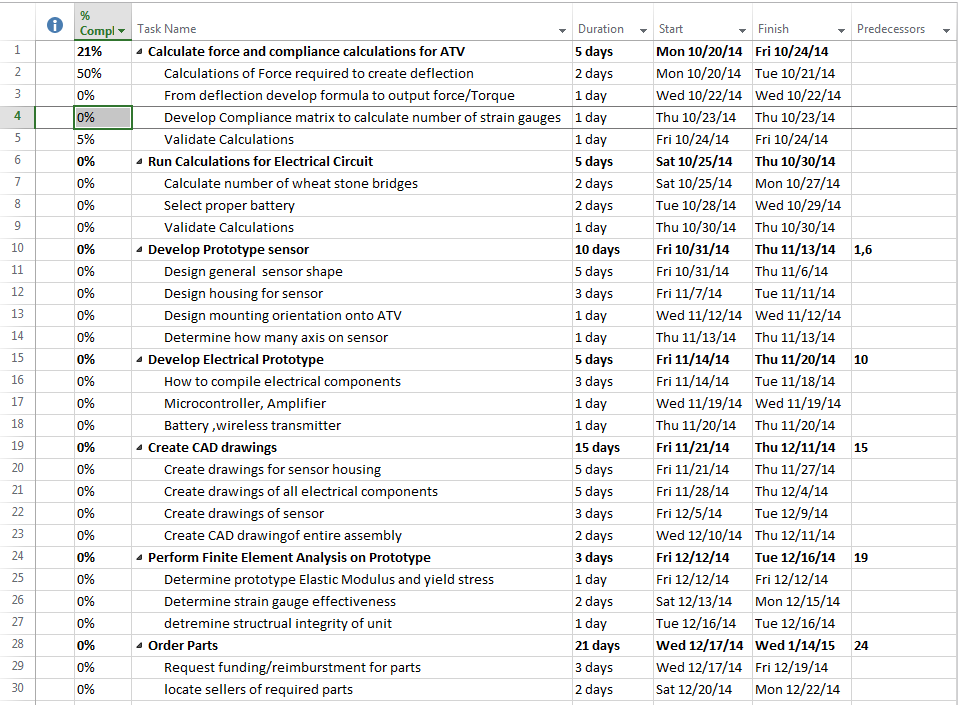This screenshot has width=958, height=705.
Task: Click the 21% complete cell
Action: tap(103, 51)
